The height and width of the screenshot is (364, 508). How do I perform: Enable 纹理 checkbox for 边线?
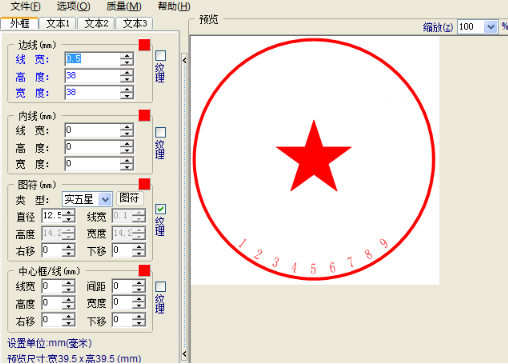pyautogui.click(x=160, y=56)
